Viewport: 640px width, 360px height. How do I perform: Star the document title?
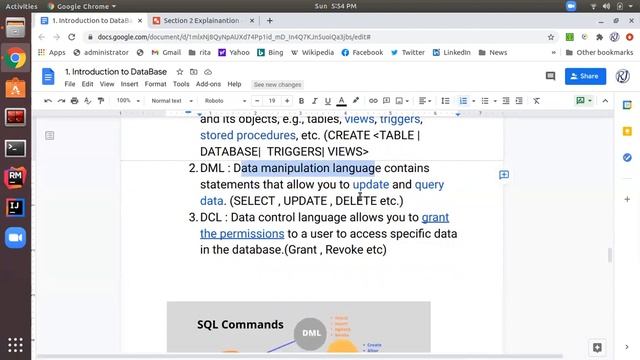pos(180,72)
